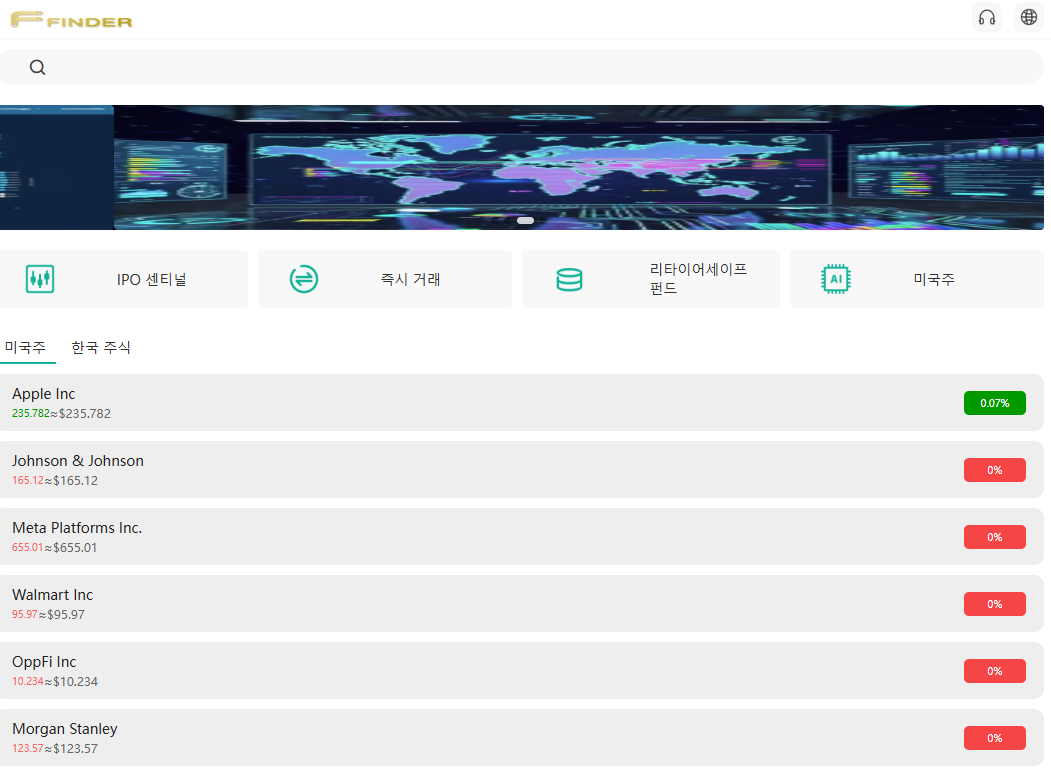Open the Walmart Inc stock row

(x=521, y=604)
